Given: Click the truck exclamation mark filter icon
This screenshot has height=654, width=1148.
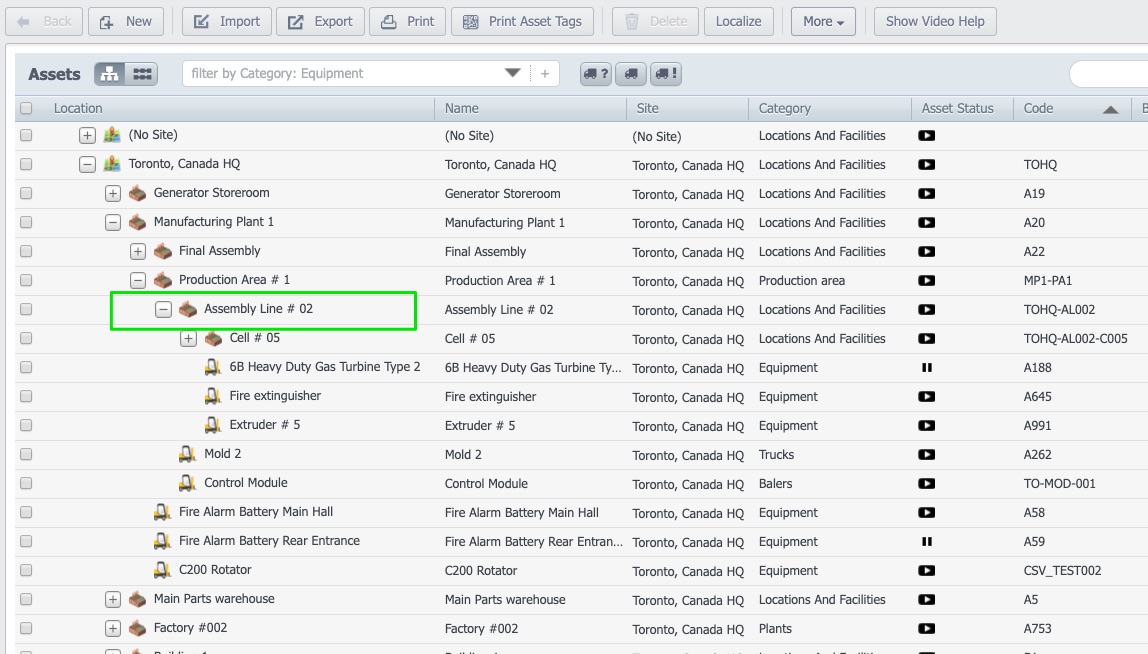Looking at the screenshot, I should coord(666,74).
